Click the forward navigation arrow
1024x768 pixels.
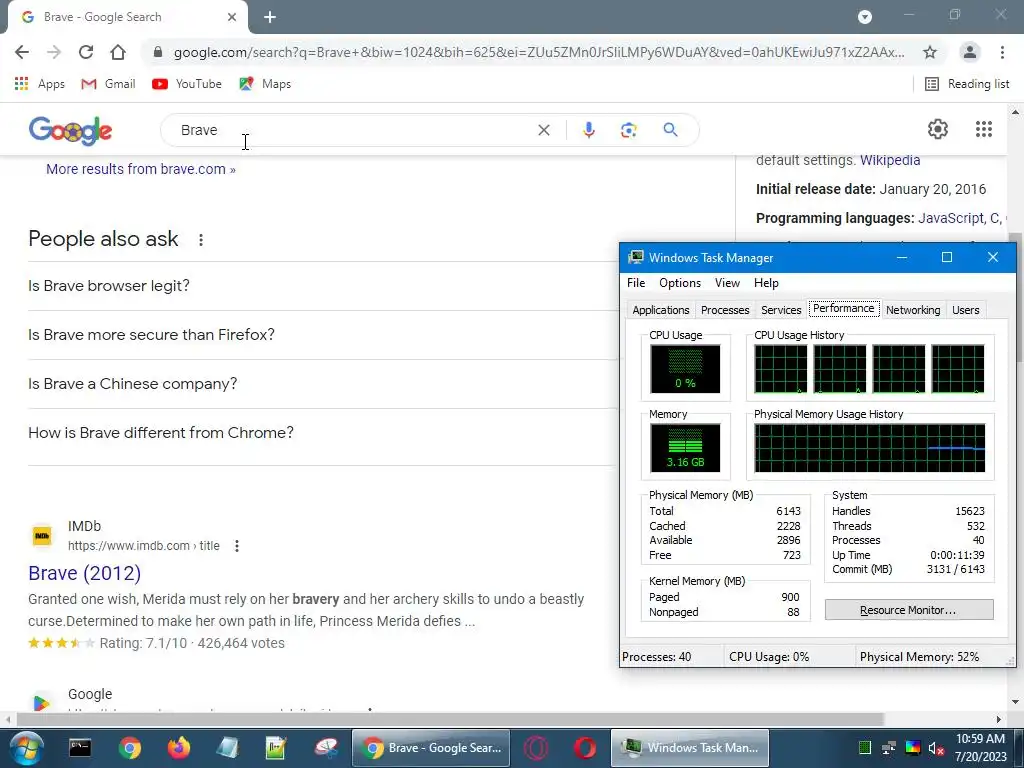[x=54, y=52]
